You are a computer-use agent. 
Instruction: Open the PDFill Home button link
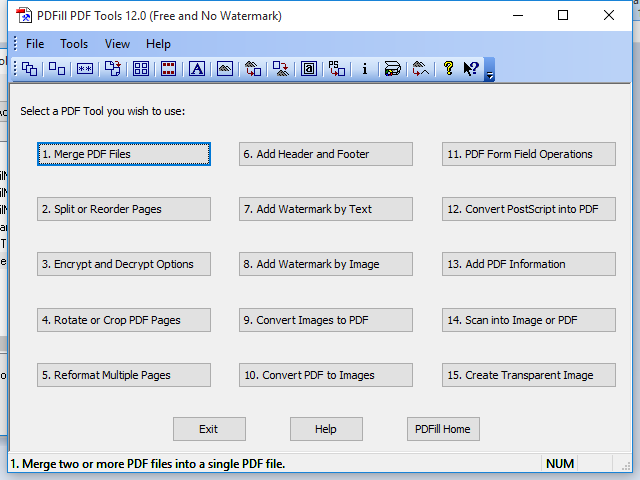coord(443,429)
